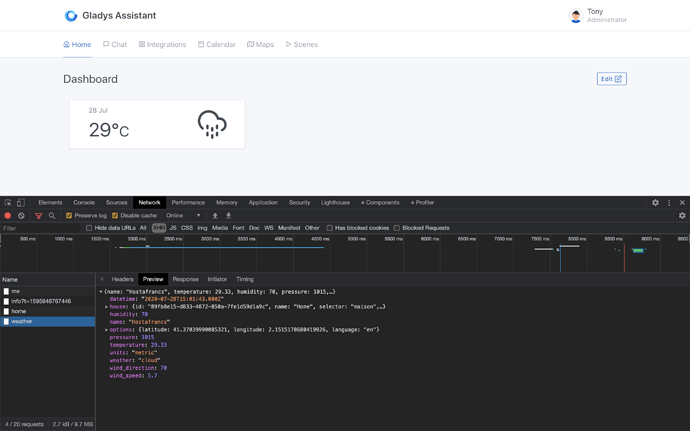The height and width of the screenshot is (431, 690).
Task: Show the Timing tab of request
Action: pos(245,279)
